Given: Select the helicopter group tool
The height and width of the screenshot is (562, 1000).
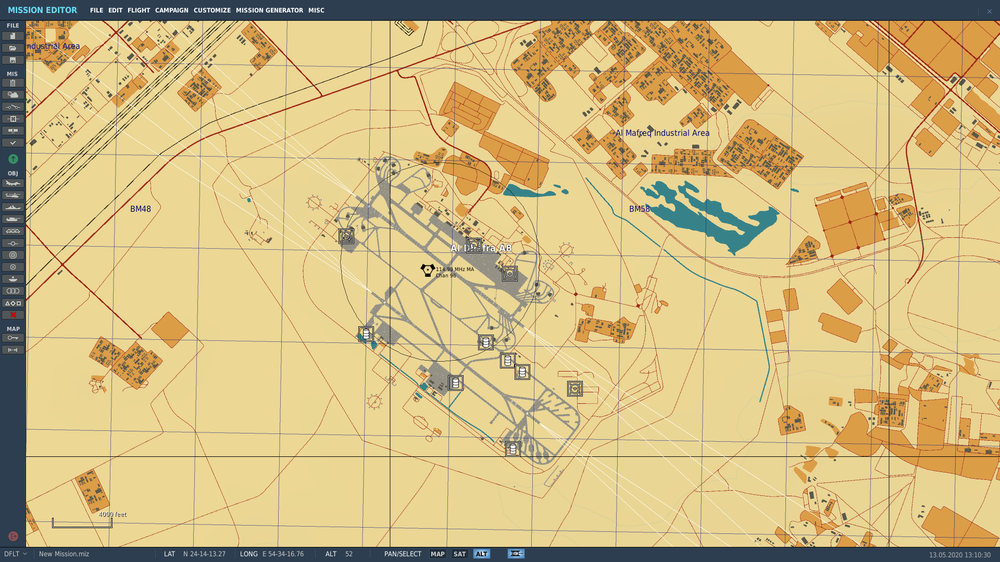Looking at the screenshot, I should (x=13, y=195).
